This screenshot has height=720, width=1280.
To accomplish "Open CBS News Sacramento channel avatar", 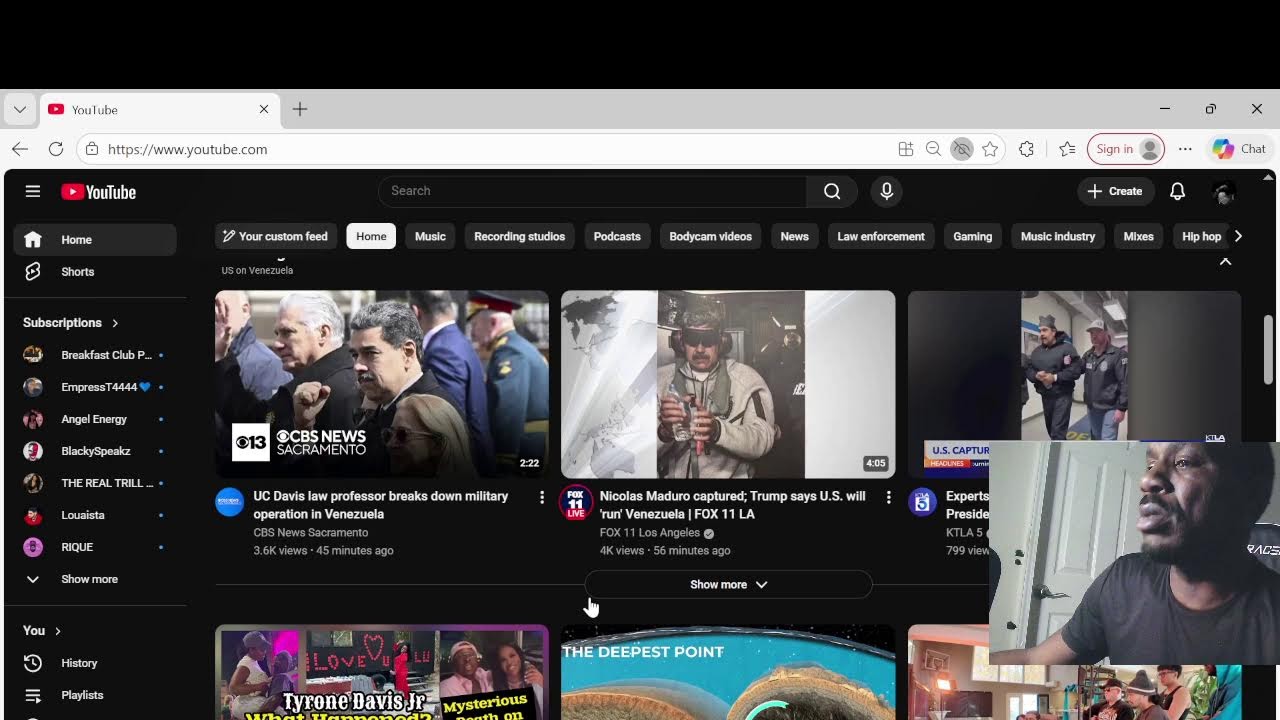I will 229,502.
